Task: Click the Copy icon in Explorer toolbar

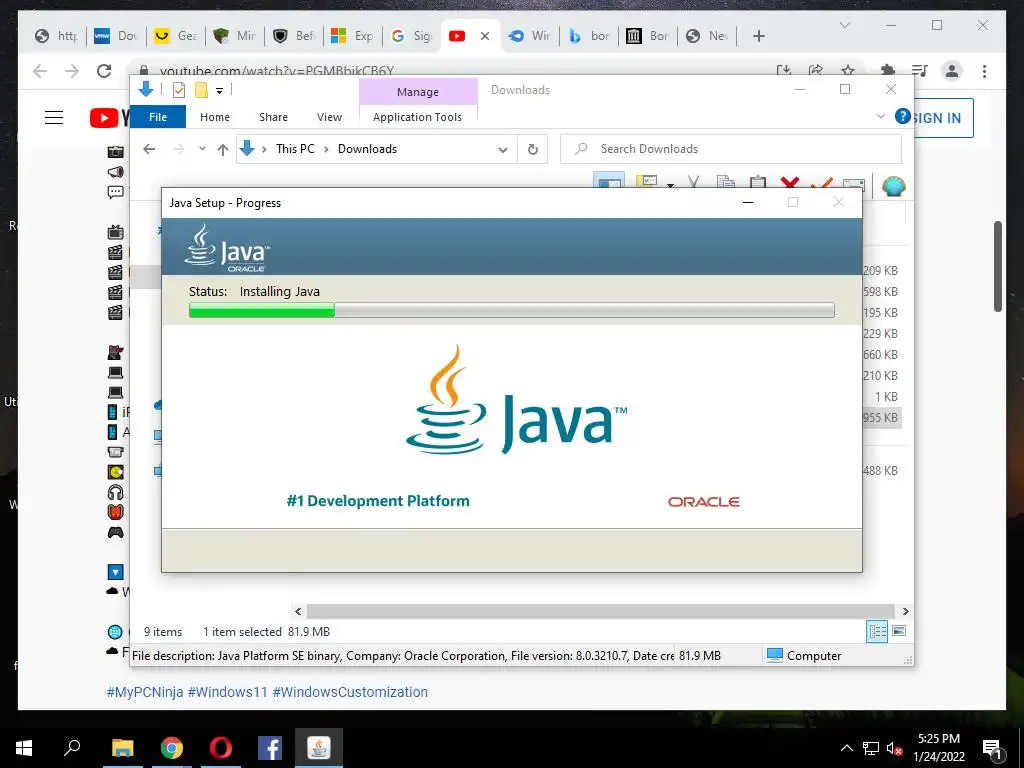Action: click(725, 182)
